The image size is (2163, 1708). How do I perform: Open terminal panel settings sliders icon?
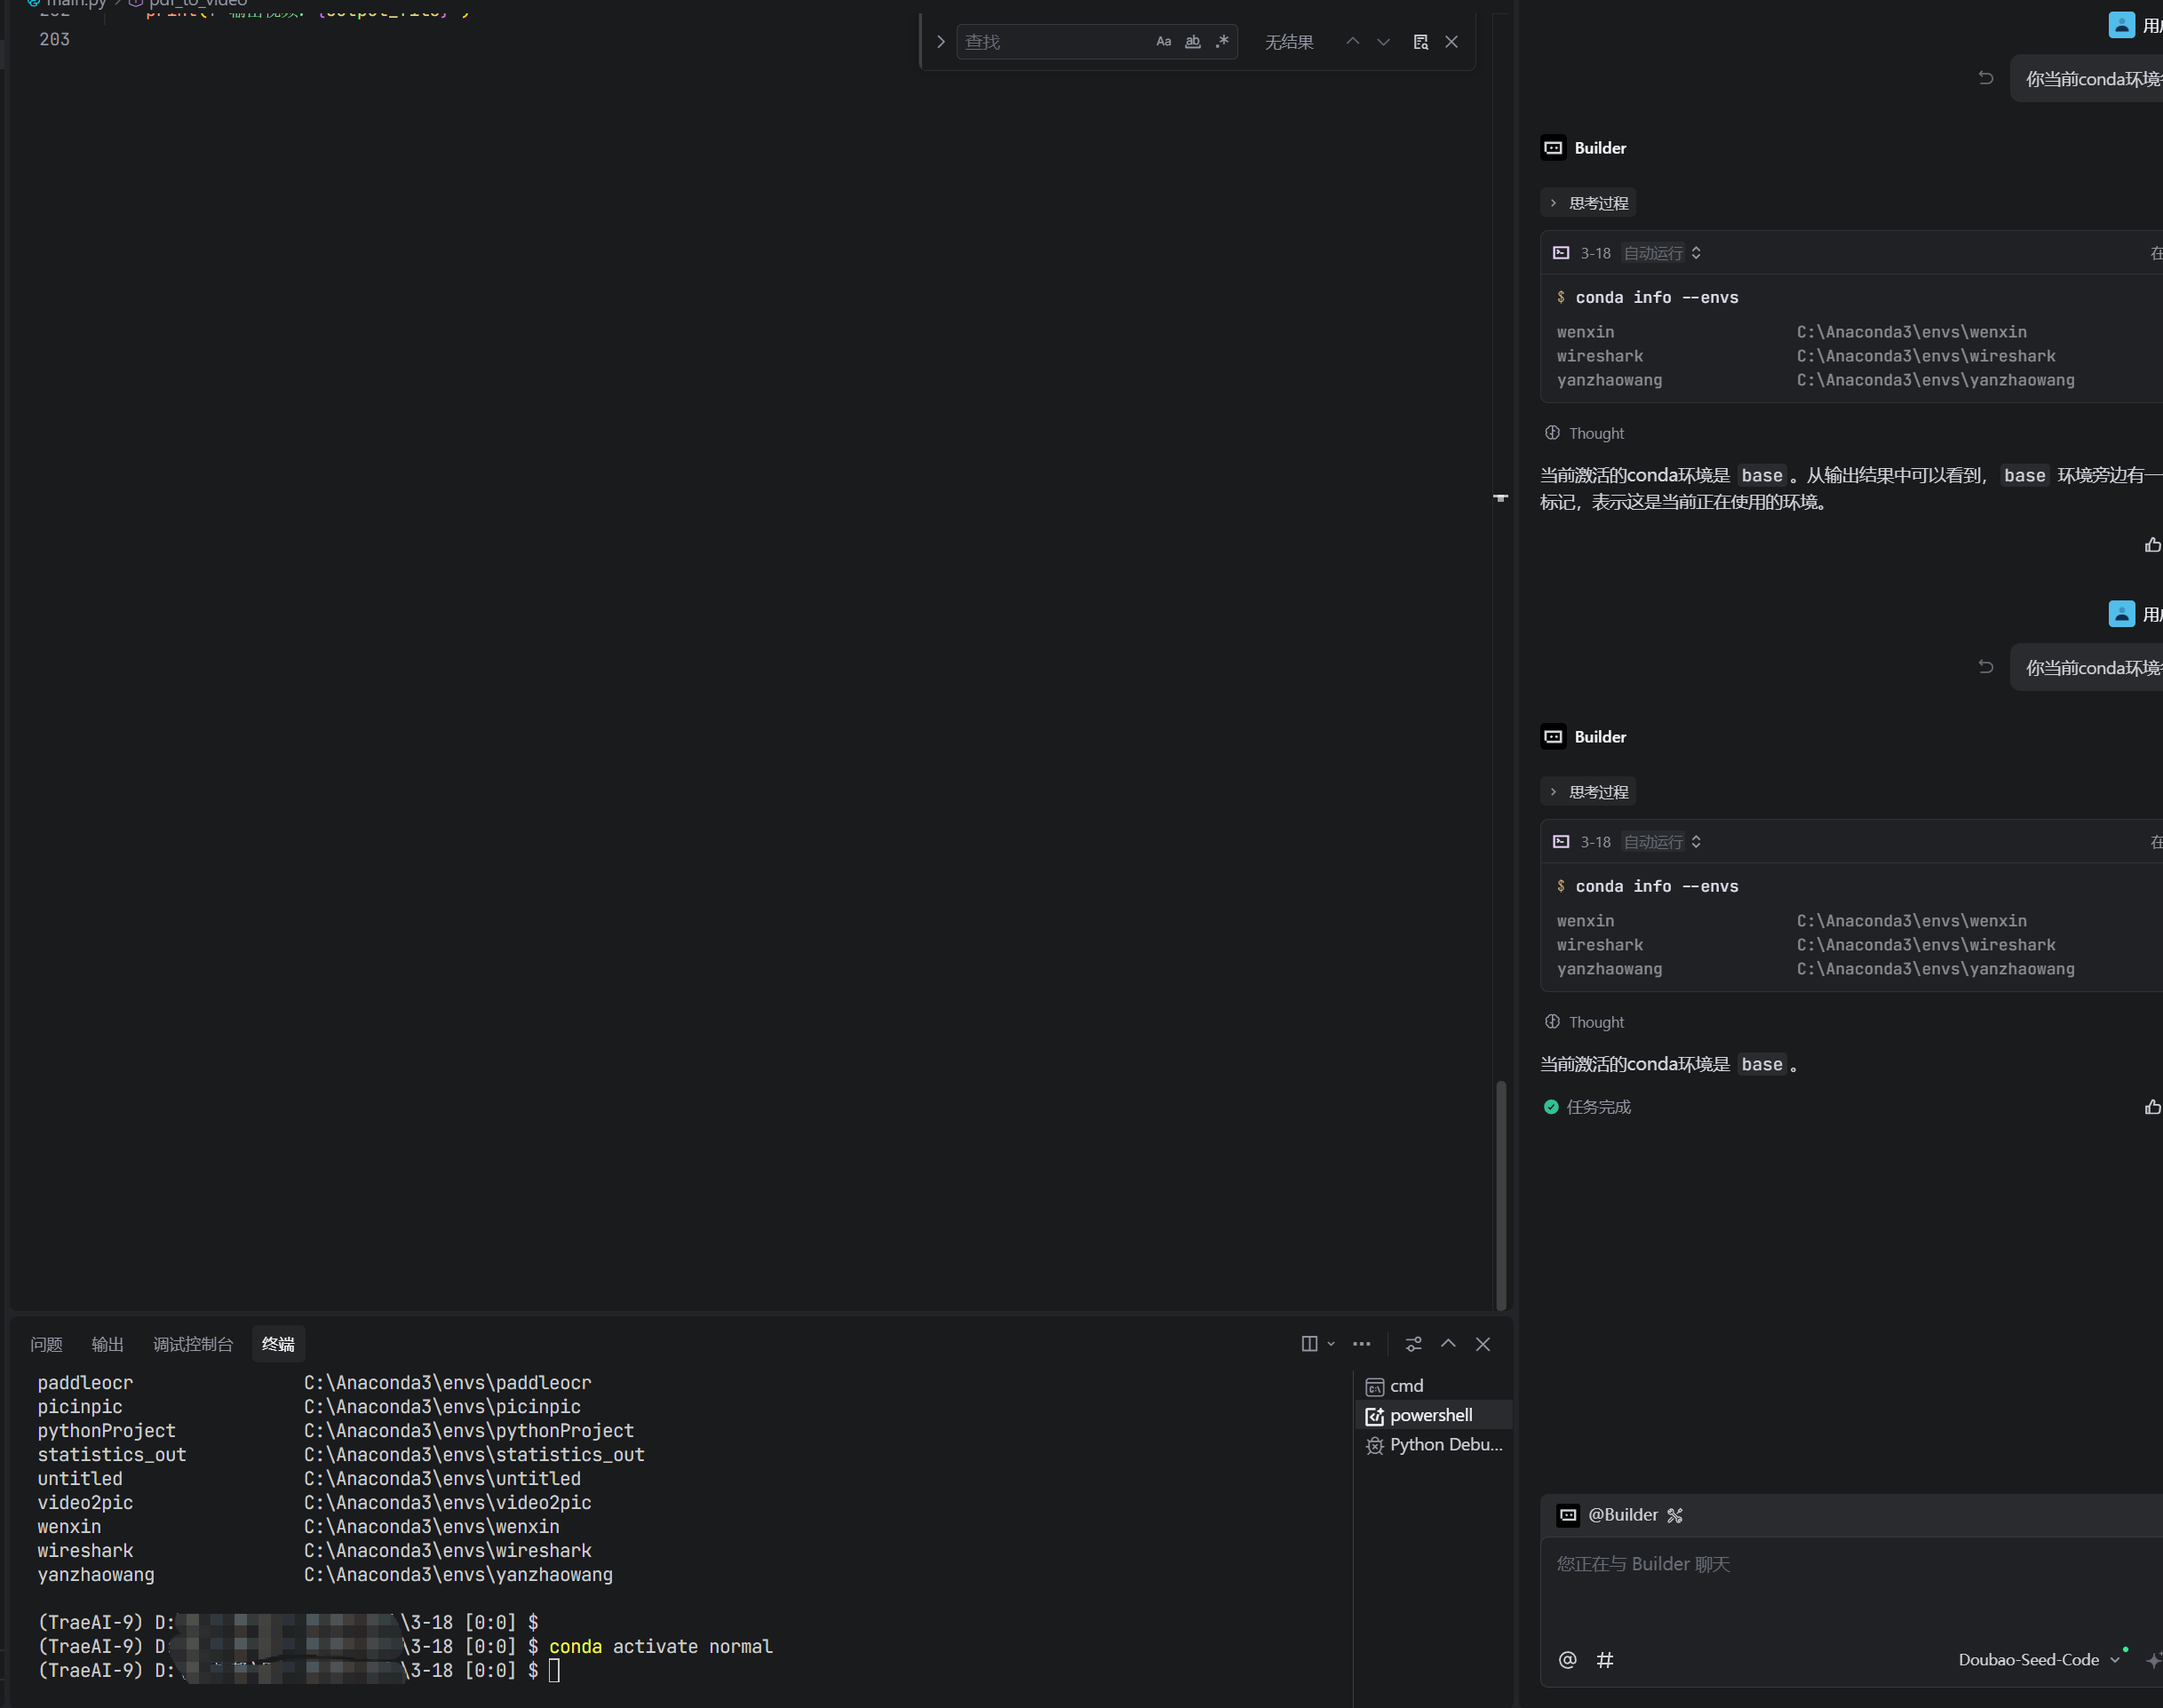[x=1413, y=1344]
